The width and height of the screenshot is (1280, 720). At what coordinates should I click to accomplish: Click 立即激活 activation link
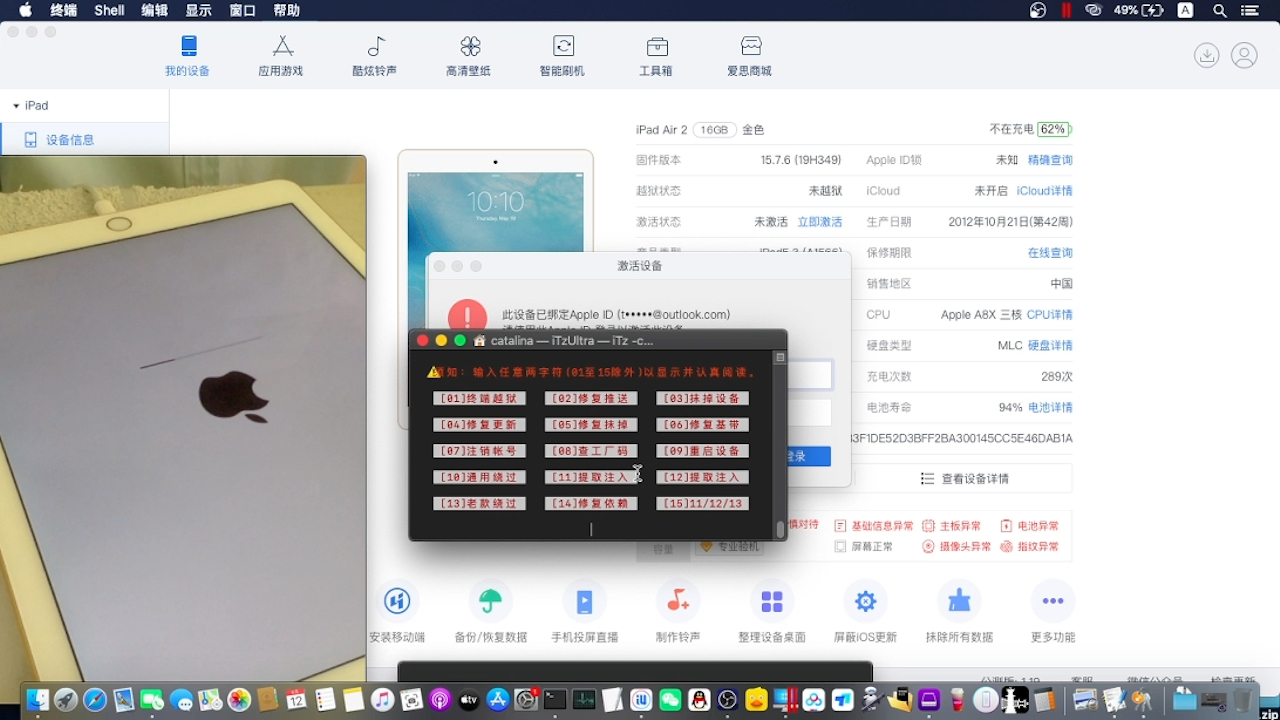[x=820, y=222]
